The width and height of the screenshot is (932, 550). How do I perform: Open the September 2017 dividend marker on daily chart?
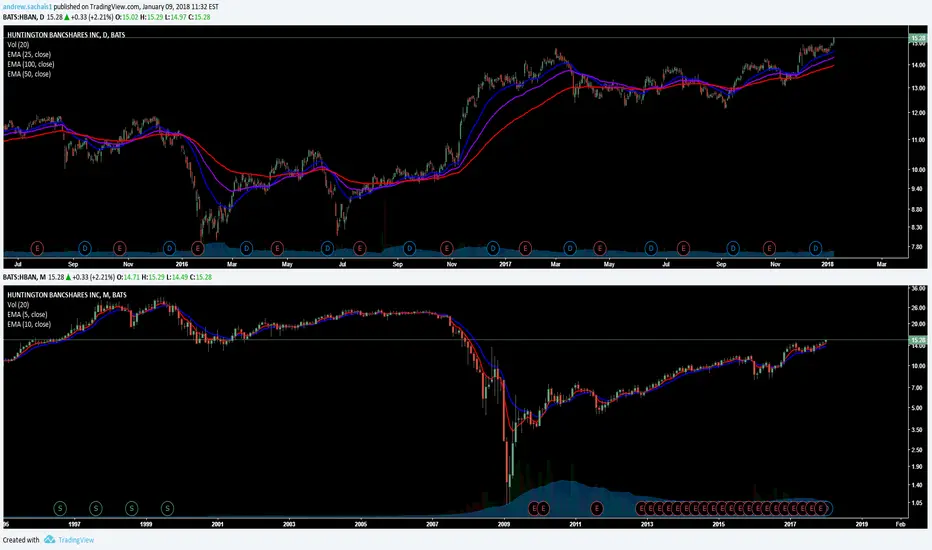tap(733, 248)
